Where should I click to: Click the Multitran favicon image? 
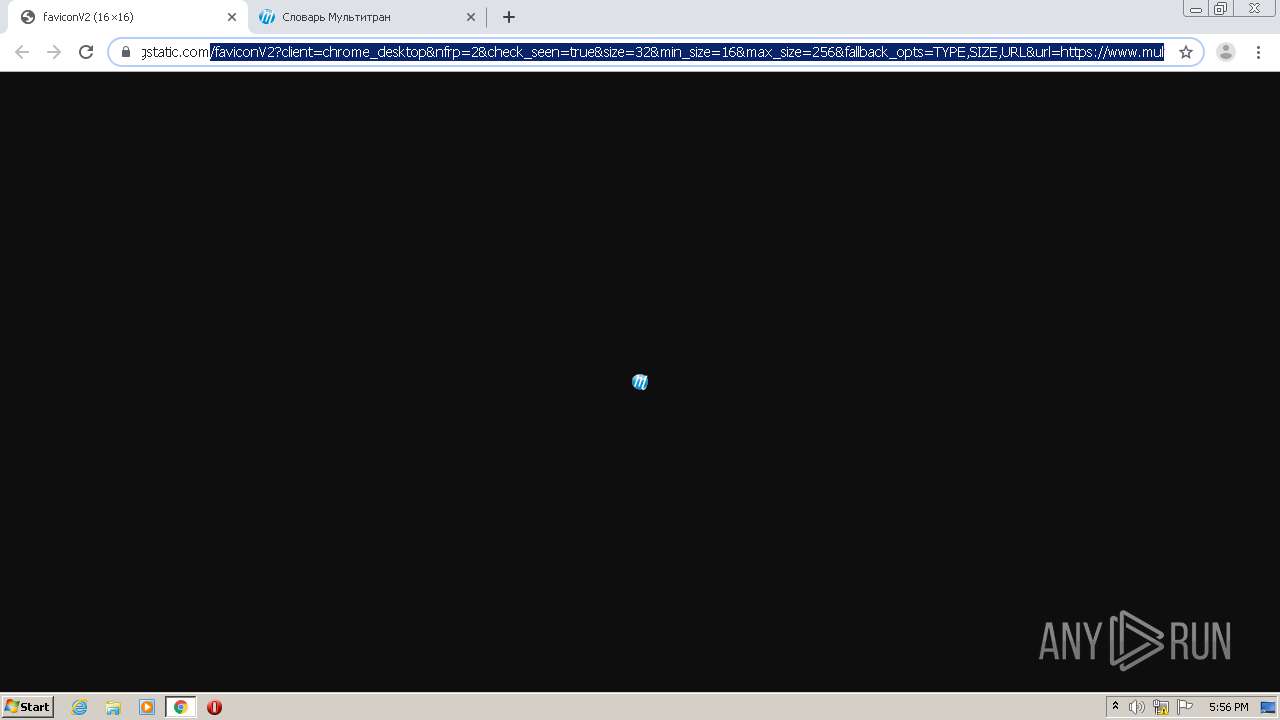640,382
